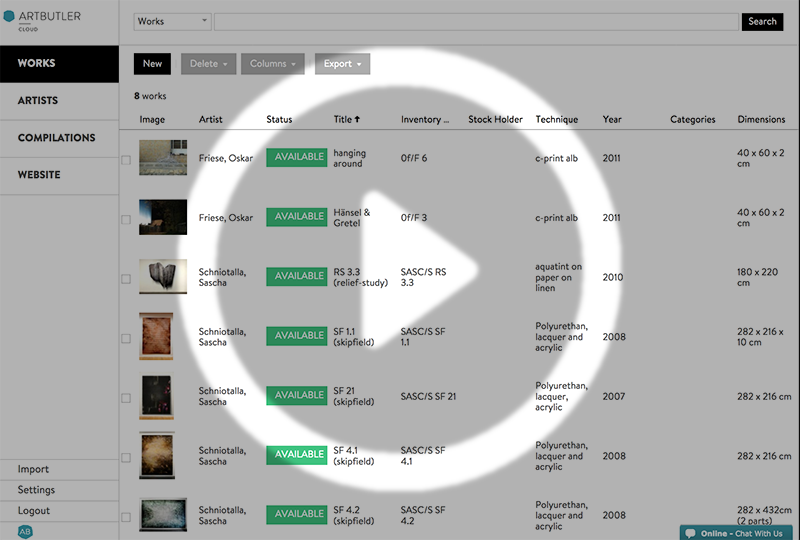800x540 pixels.
Task: Go to the Works section
Action: (x=59, y=64)
